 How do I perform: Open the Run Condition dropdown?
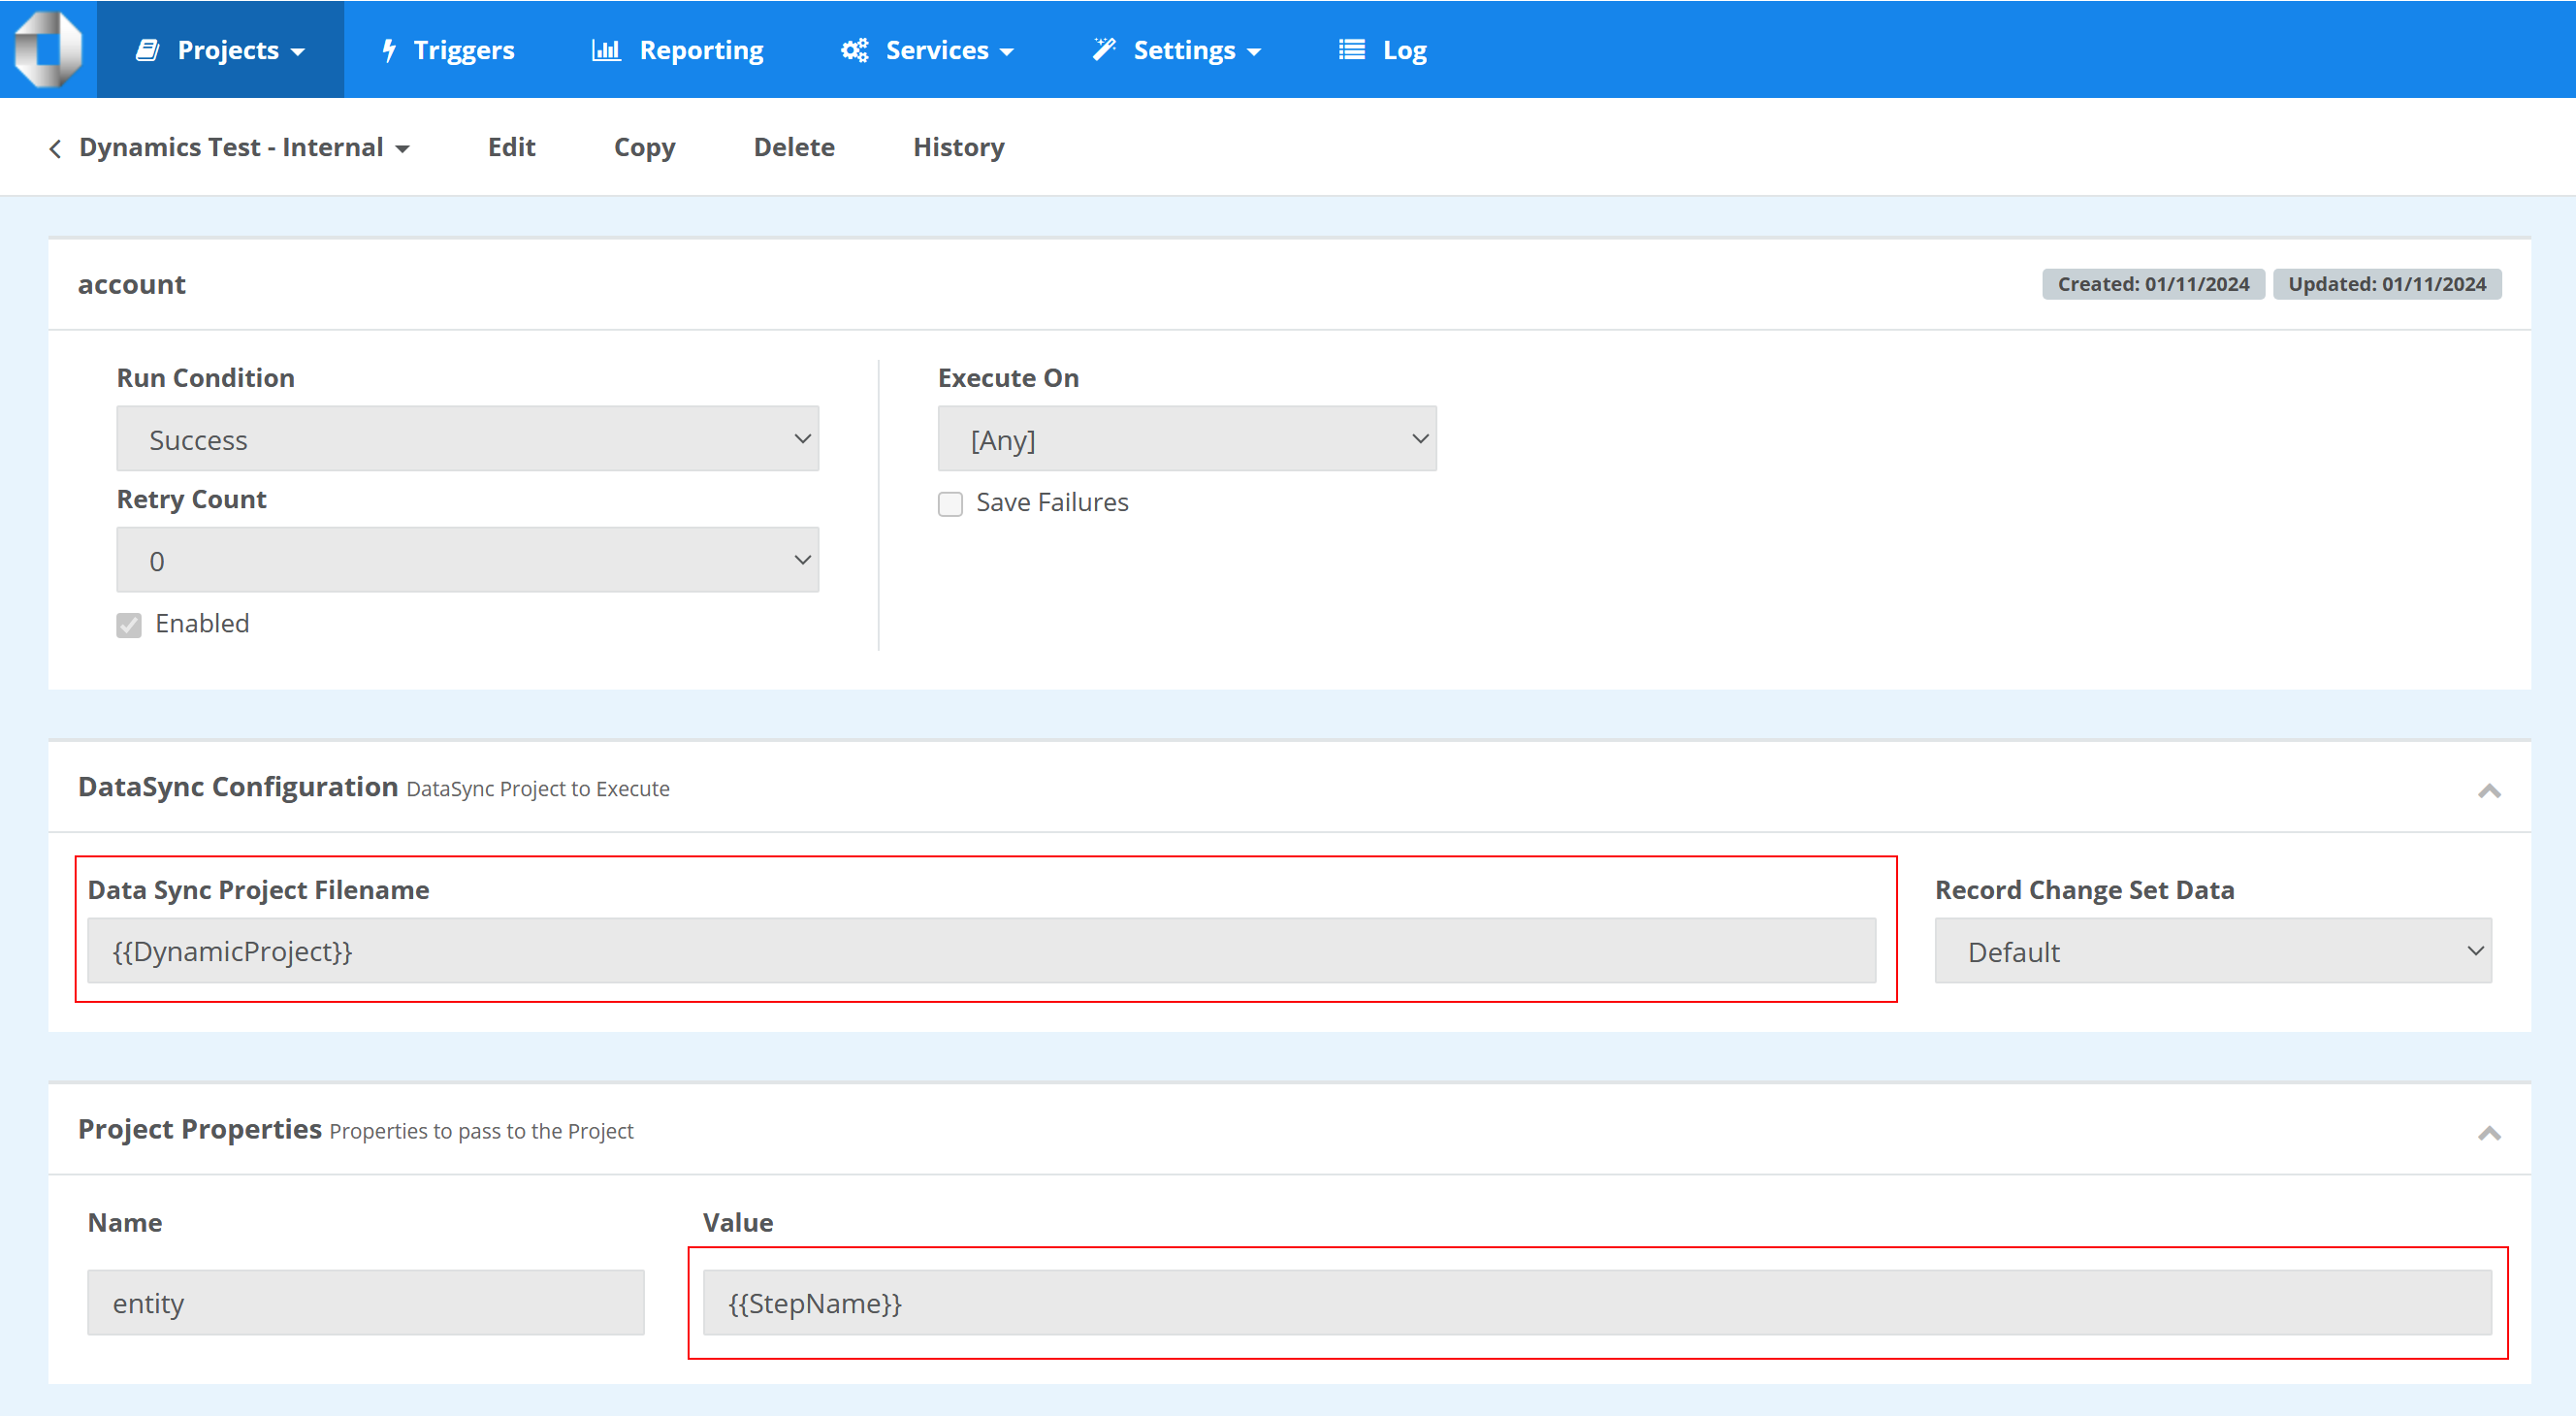[x=468, y=439]
